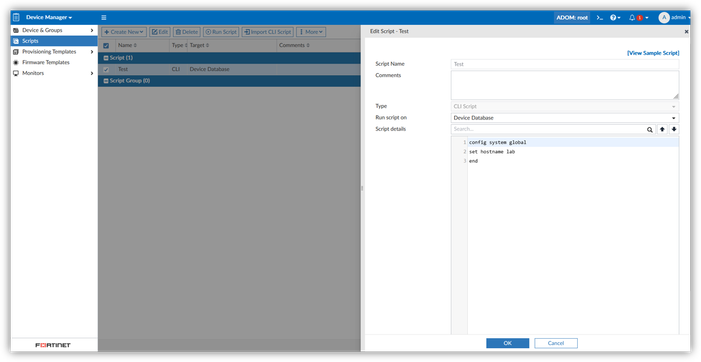Image resolution: width=701 pixels, height=362 pixels.
Task: Click the Fortinet logo
Action: [x=53, y=345]
